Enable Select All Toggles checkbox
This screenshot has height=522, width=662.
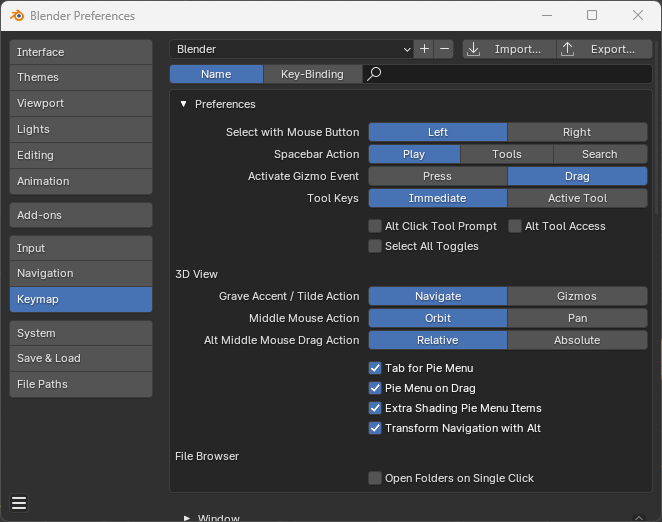375,246
